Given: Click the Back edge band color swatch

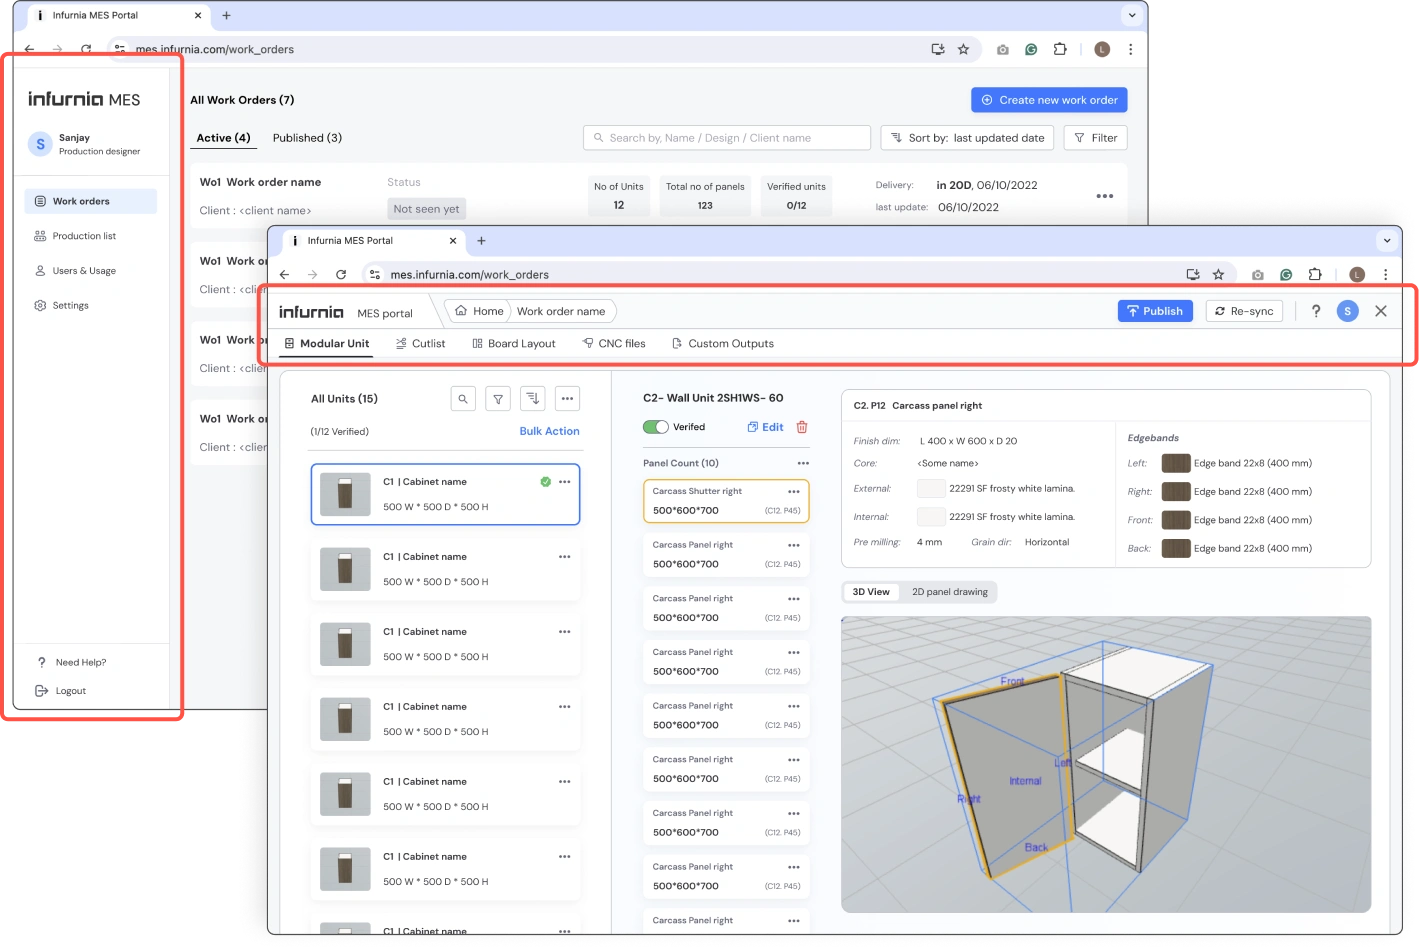Looking at the screenshot, I should click(x=1176, y=548).
